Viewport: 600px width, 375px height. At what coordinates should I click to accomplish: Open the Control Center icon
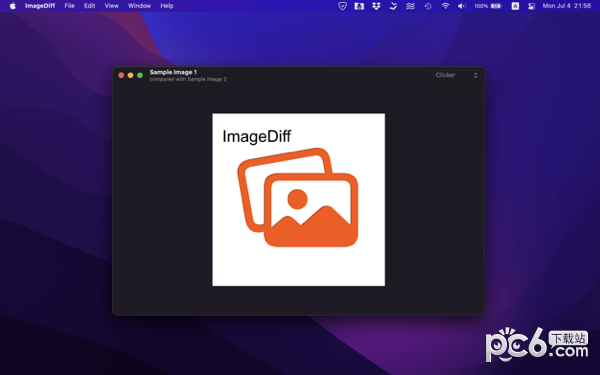[532, 6]
